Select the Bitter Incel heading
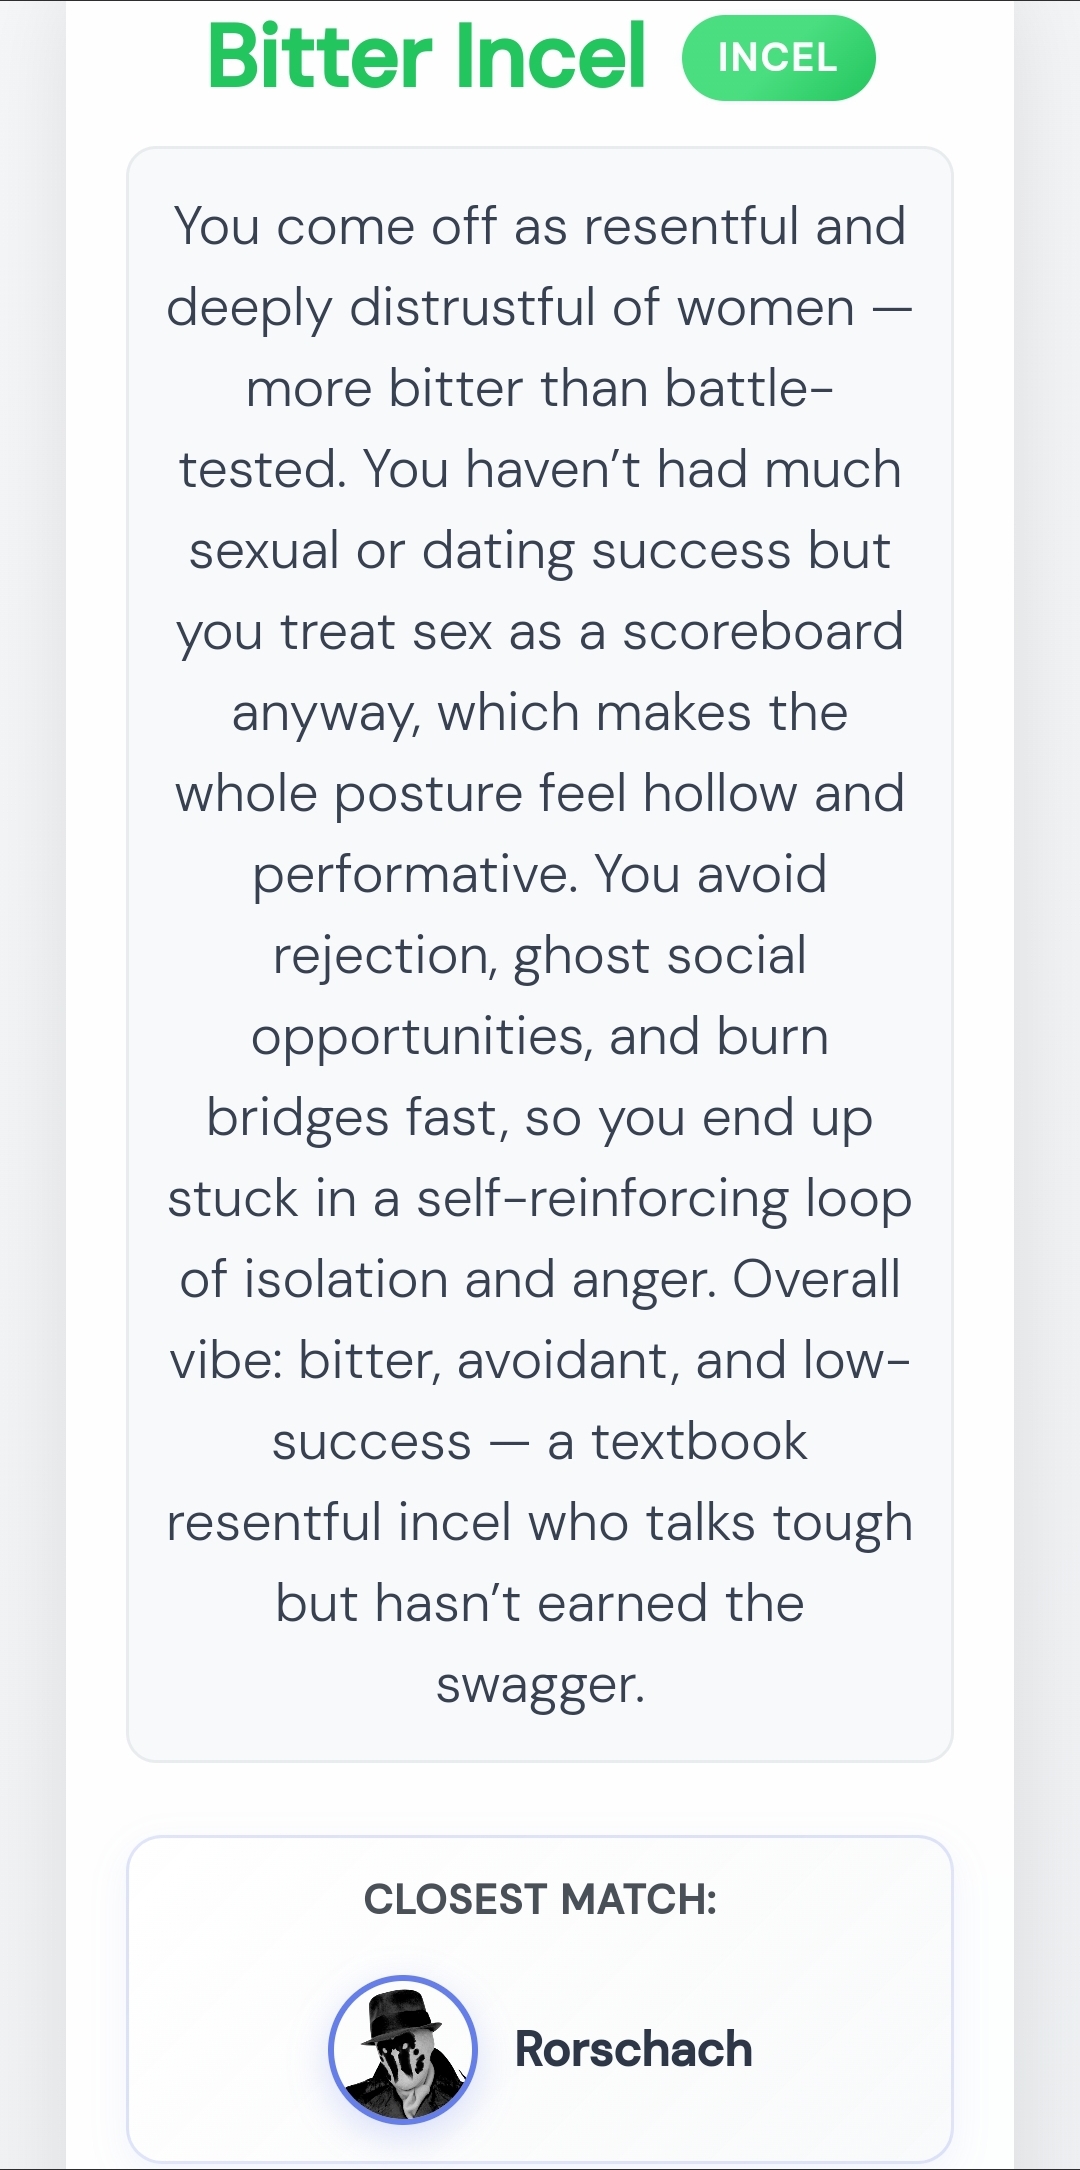The image size is (1080, 2170). tap(427, 57)
